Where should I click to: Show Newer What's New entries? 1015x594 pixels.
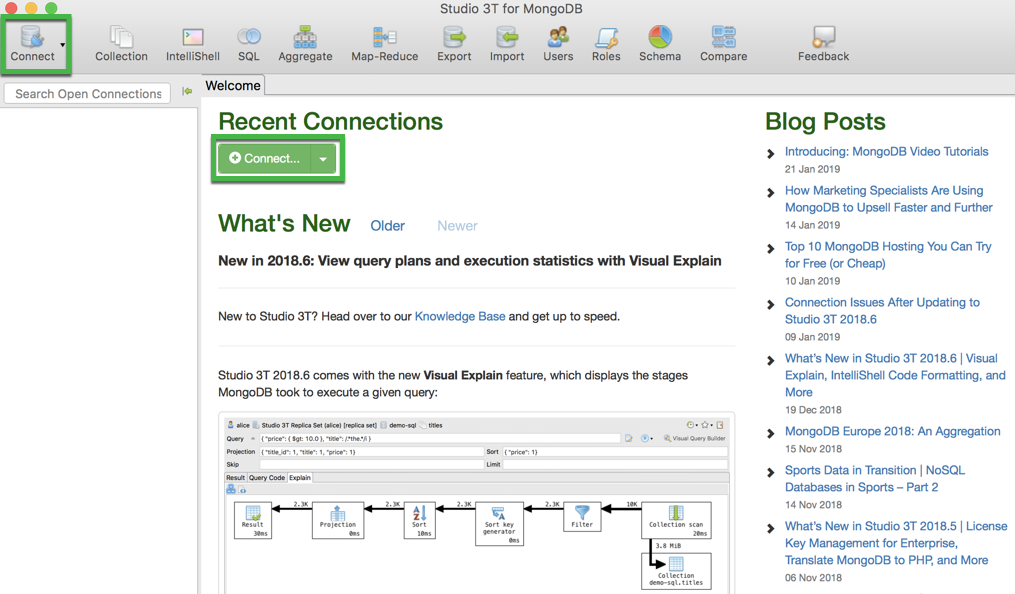[x=457, y=226]
